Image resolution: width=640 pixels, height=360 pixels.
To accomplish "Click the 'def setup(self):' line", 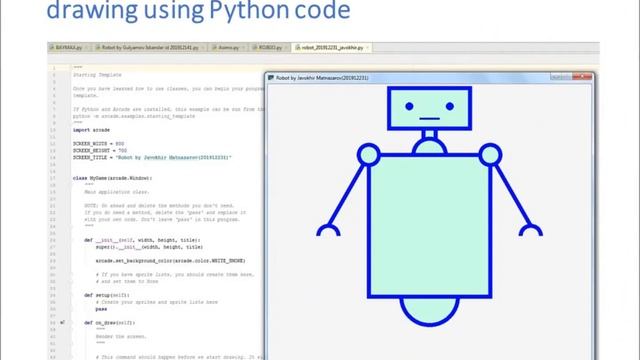I will (107, 295).
